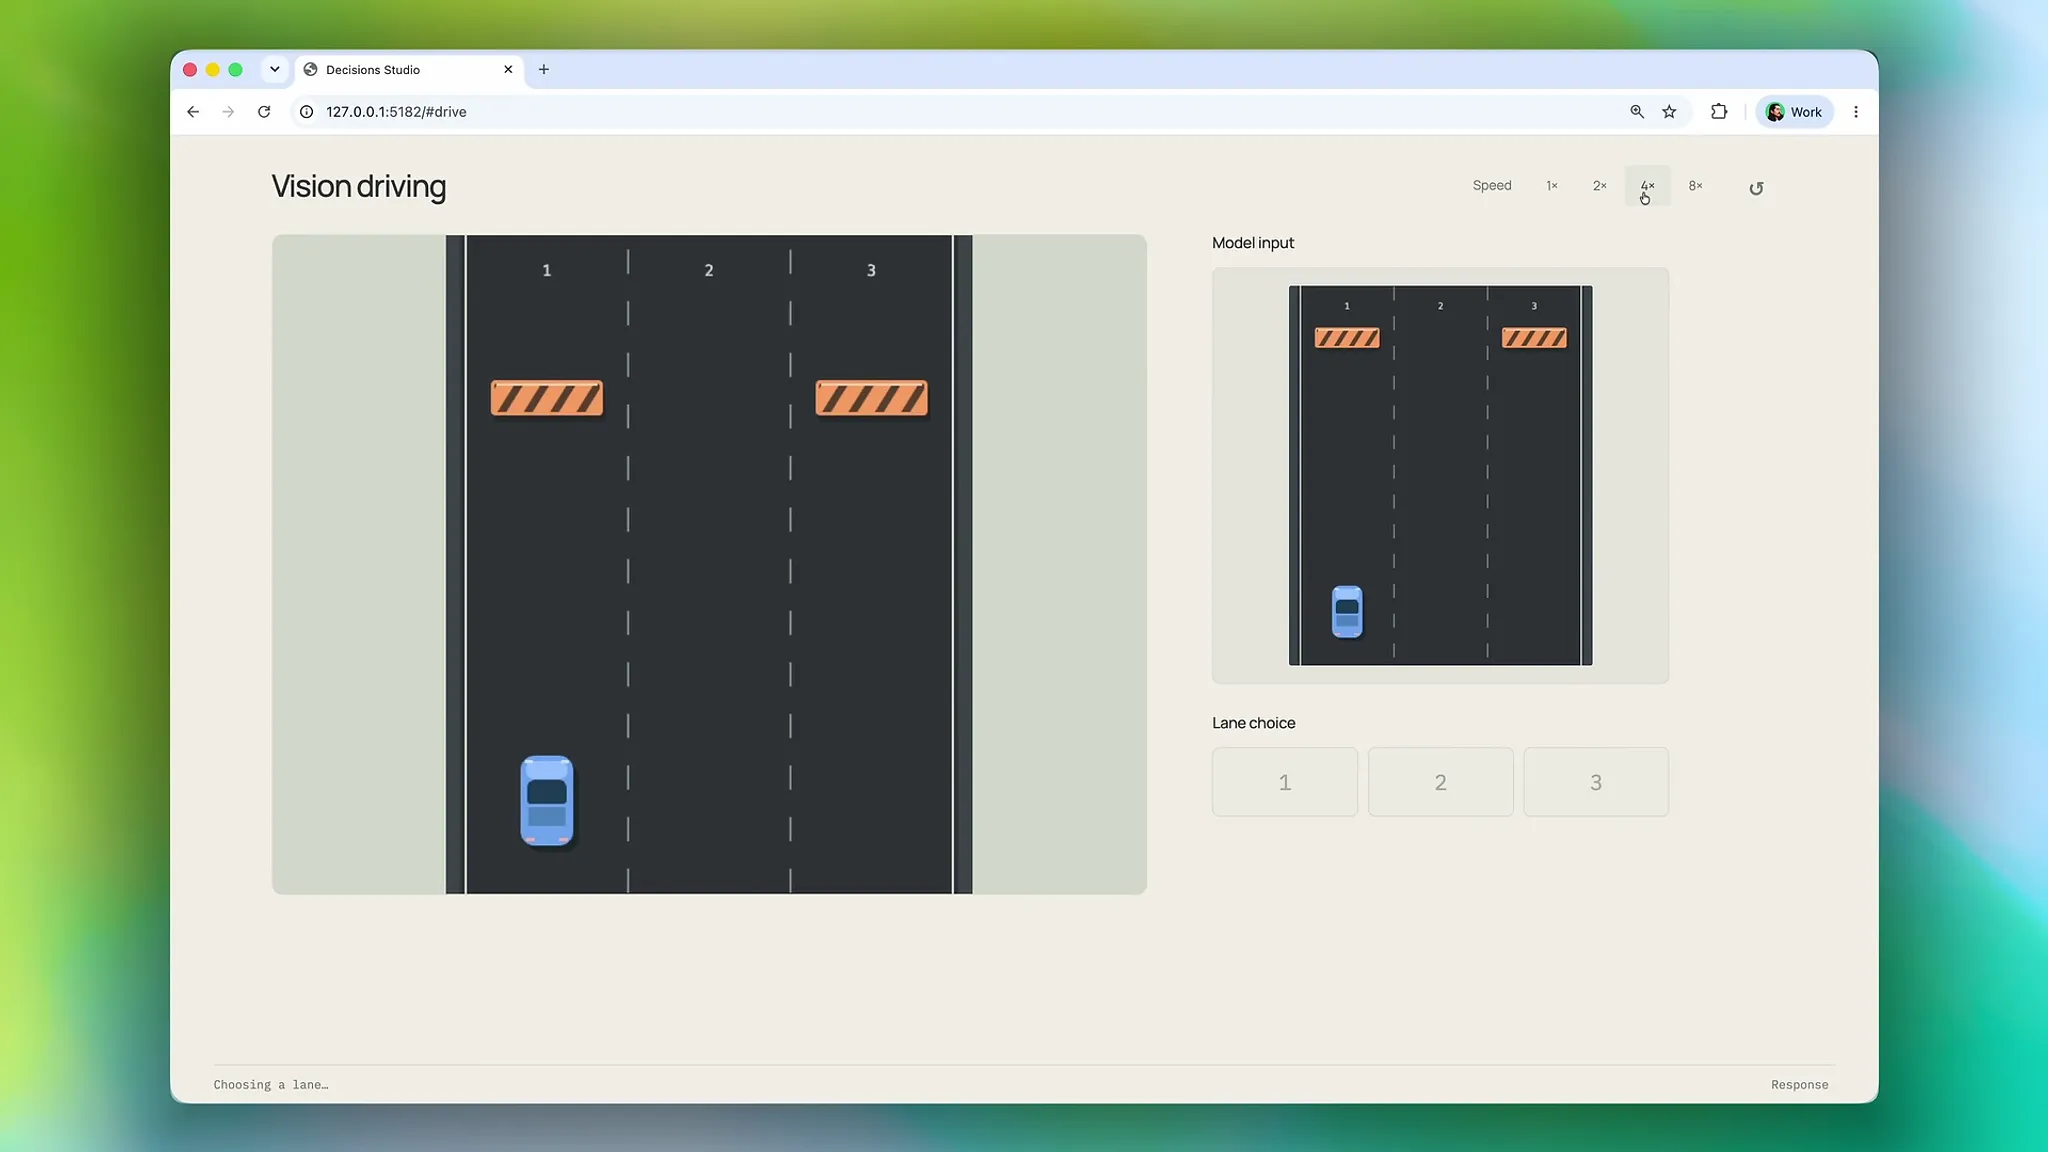Set simulation speed to 4×
This screenshot has height=1152, width=2048.
pyautogui.click(x=1648, y=186)
